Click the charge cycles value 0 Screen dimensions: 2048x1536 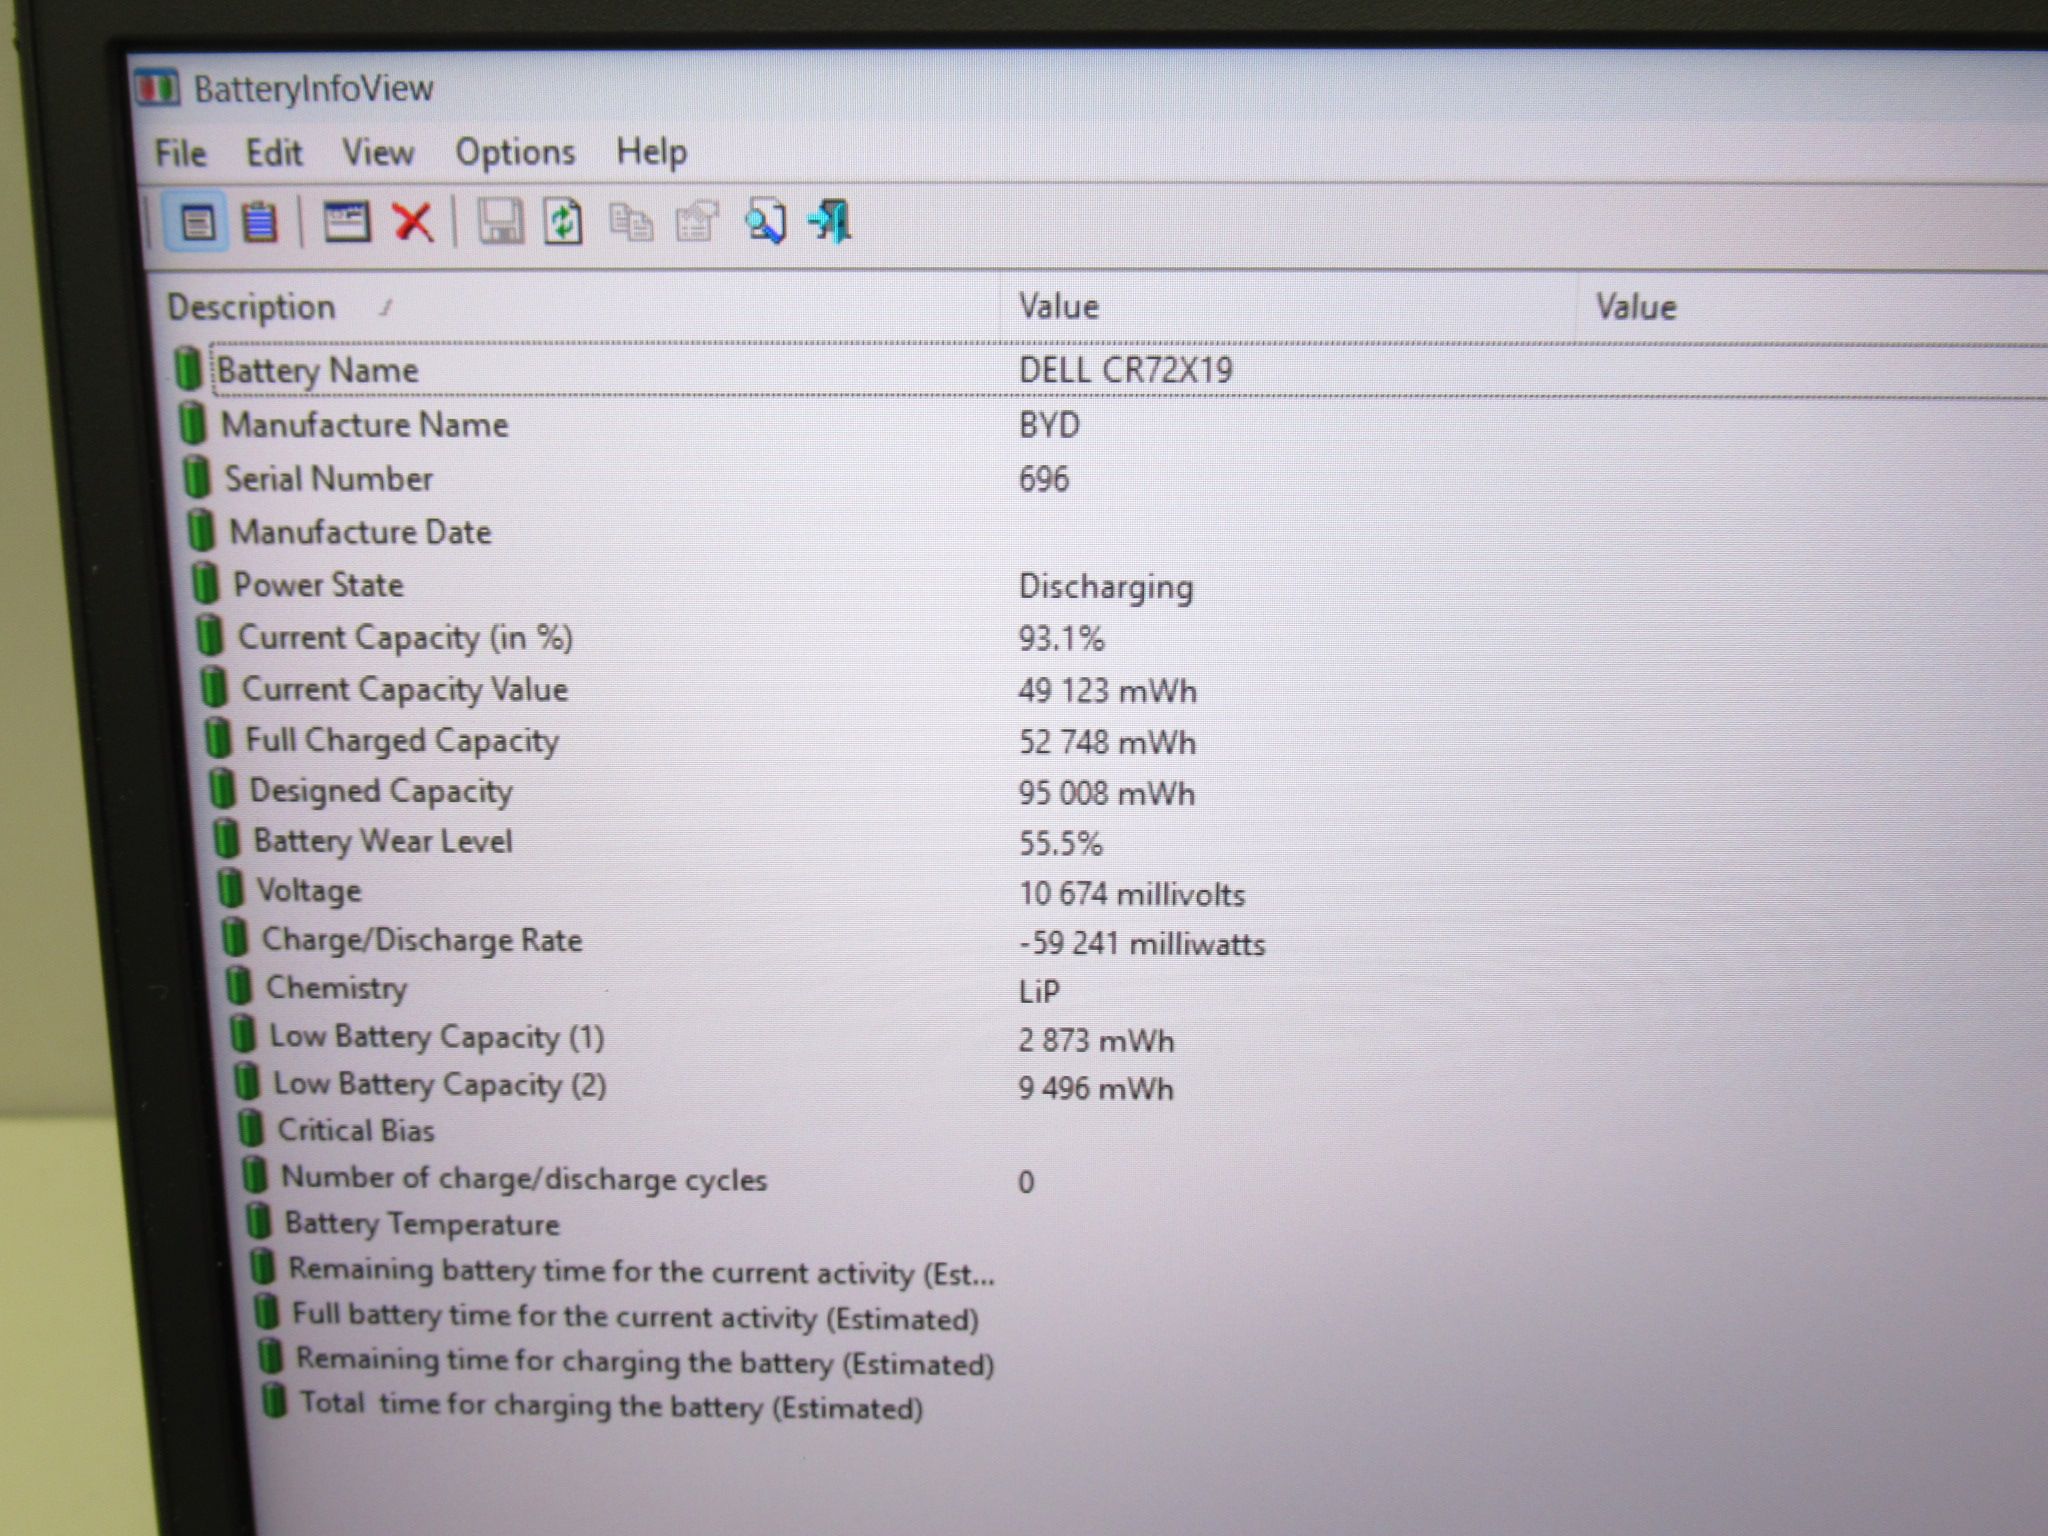pyautogui.click(x=1026, y=1182)
